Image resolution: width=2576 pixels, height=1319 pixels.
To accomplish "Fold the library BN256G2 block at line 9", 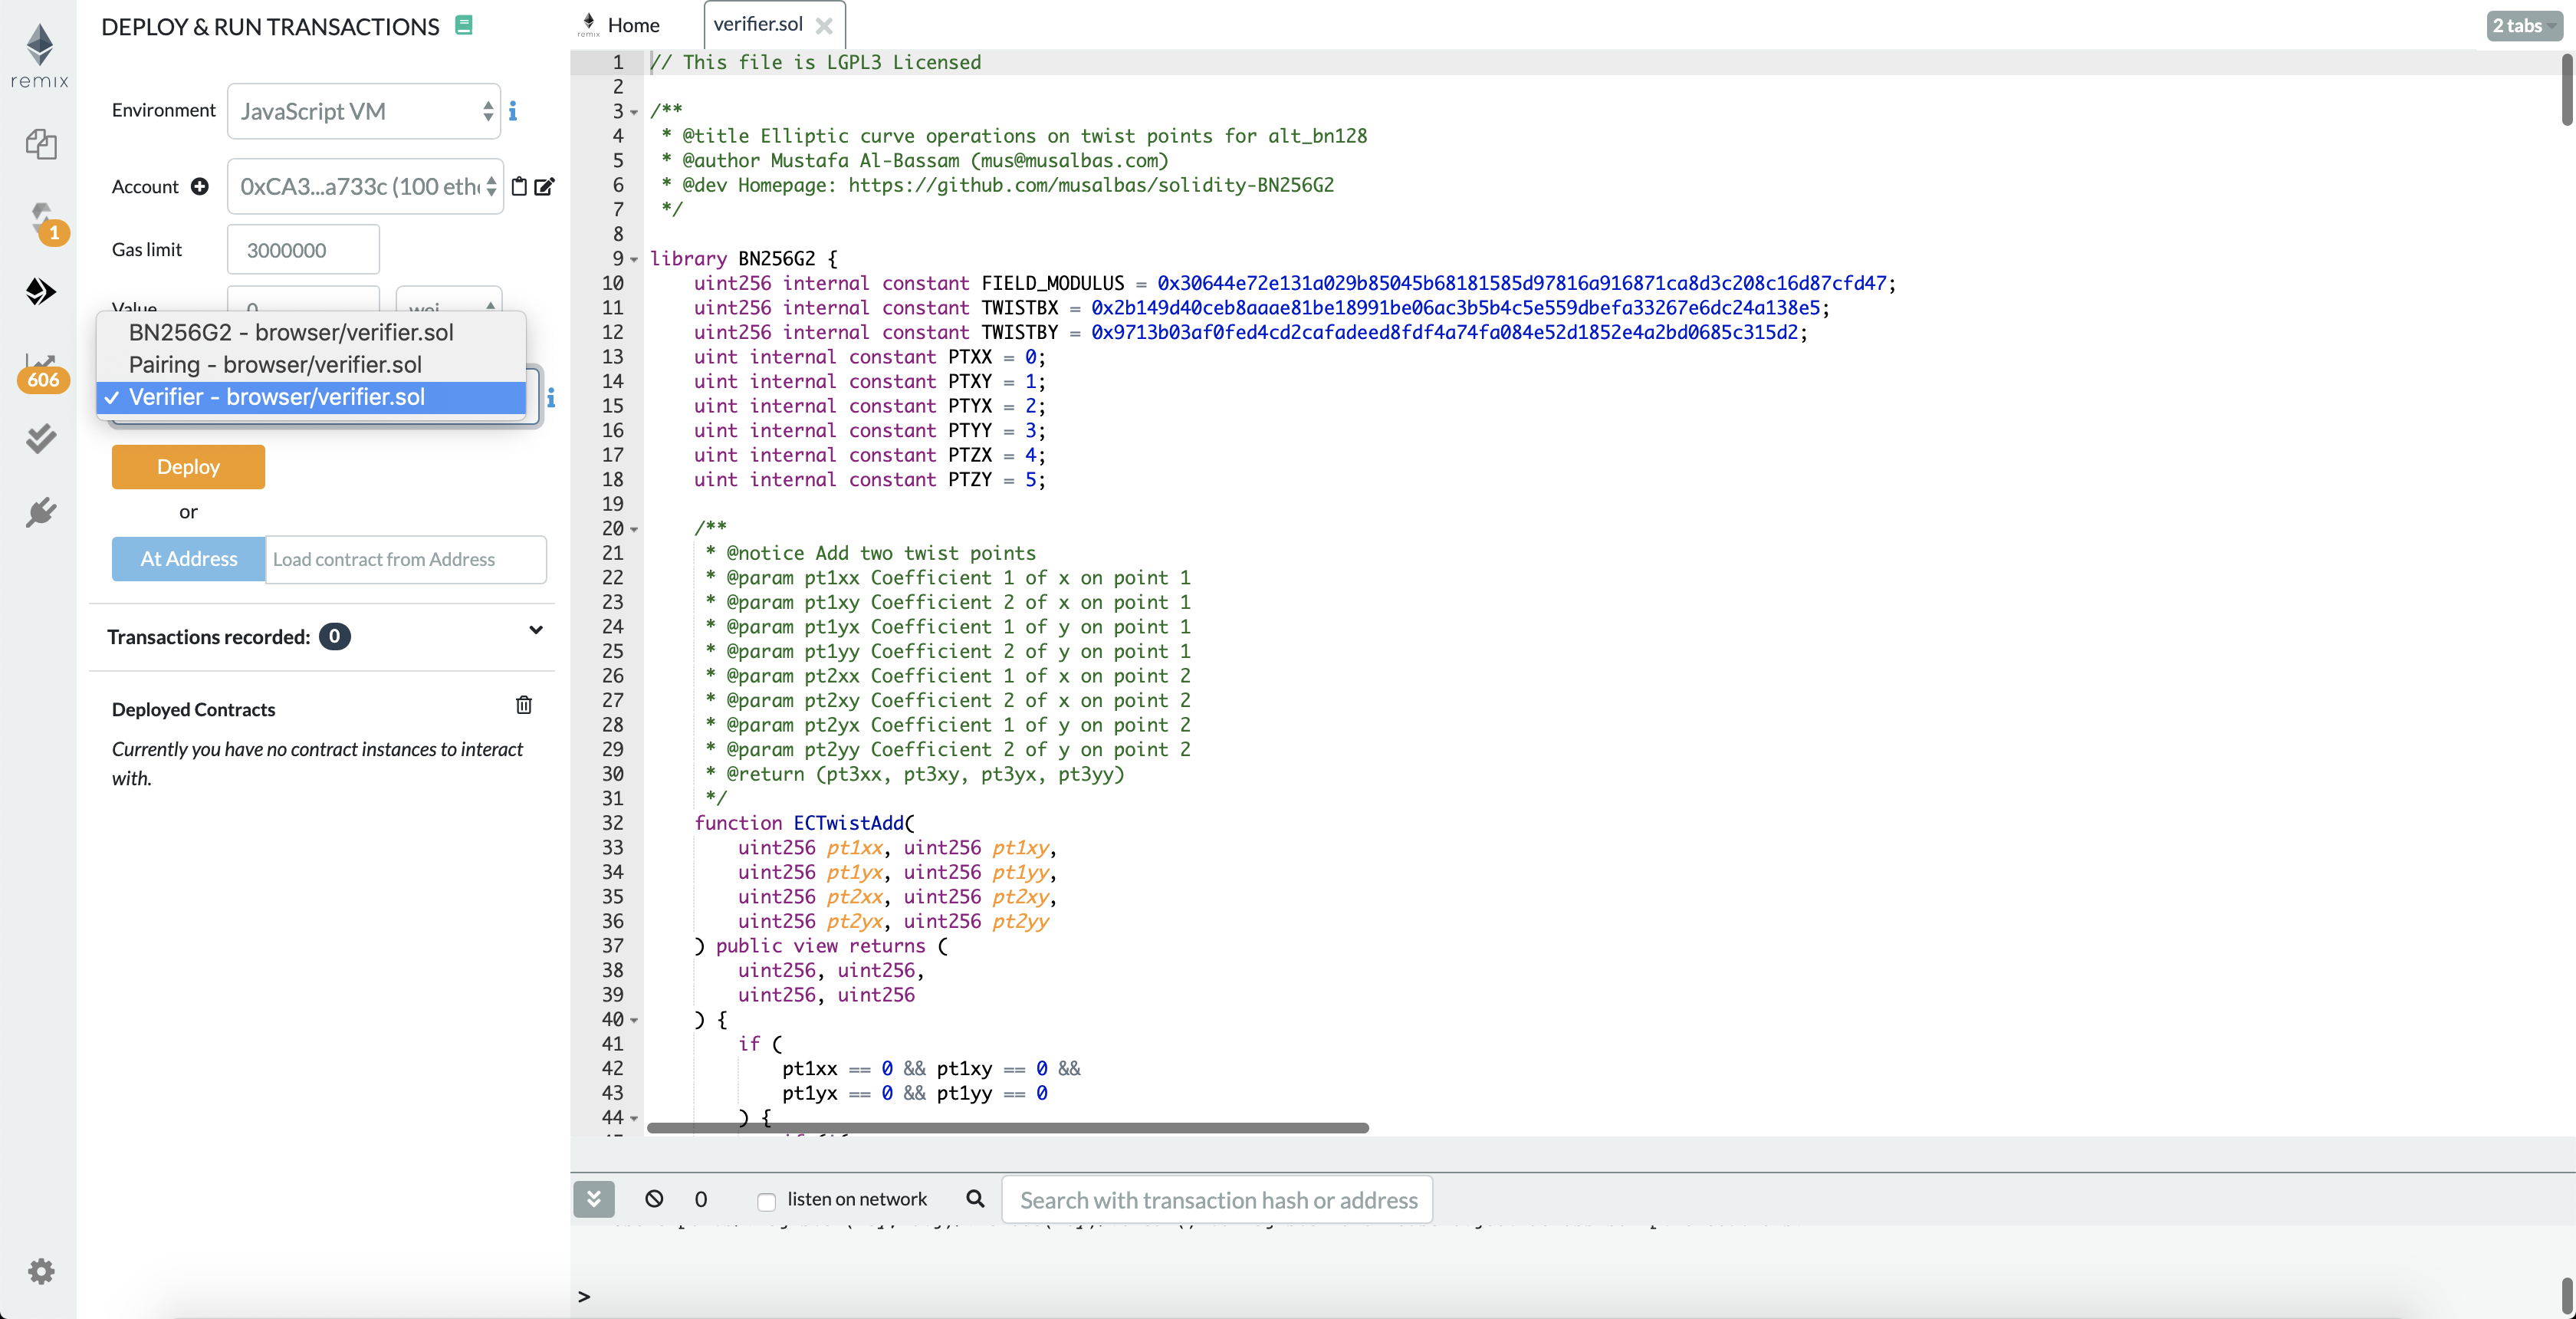I will [634, 260].
